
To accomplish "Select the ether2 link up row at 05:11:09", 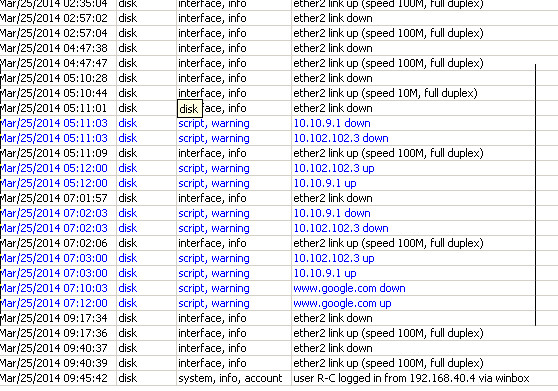I will point(279,153).
